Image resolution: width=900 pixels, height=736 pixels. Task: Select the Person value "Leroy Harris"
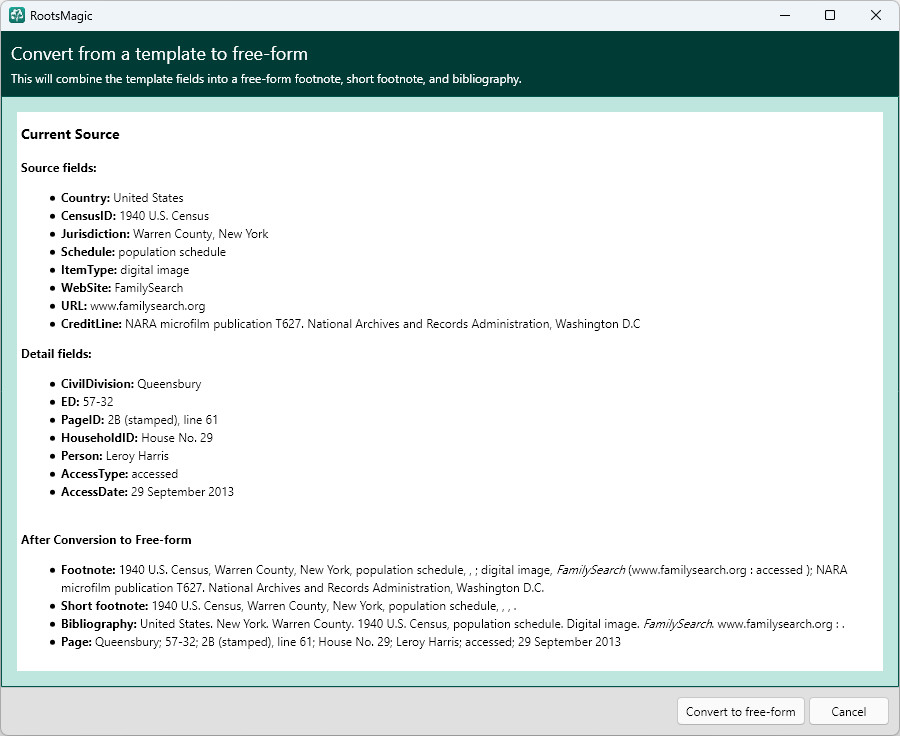(137, 456)
